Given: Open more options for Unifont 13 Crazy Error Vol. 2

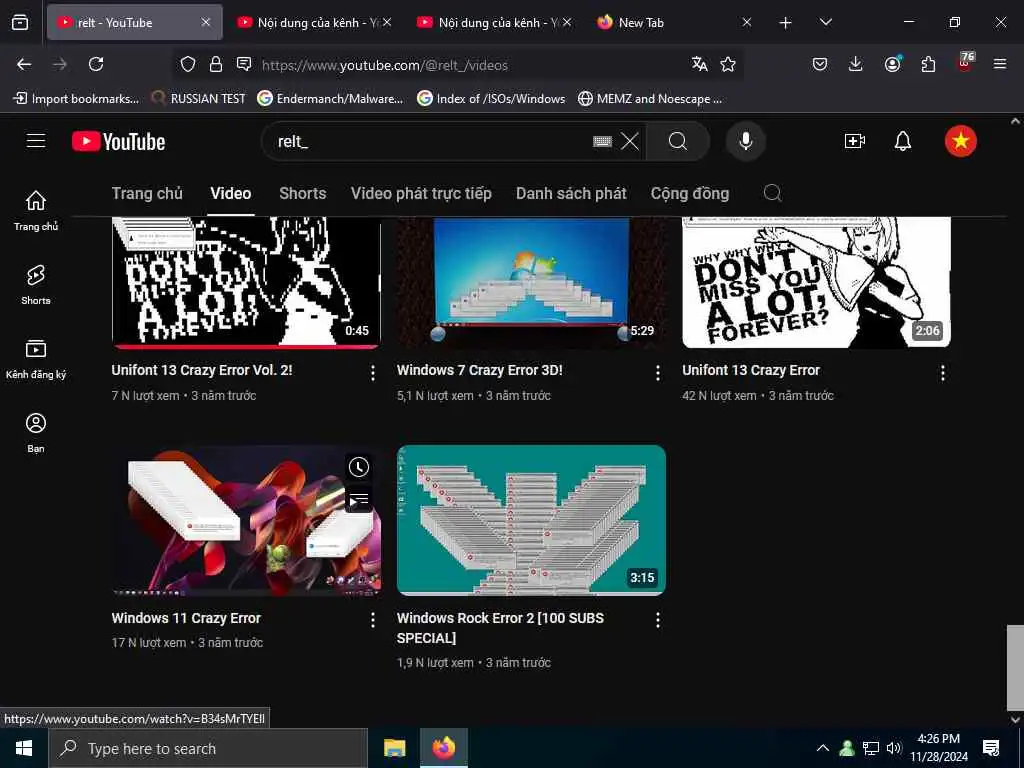Looking at the screenshot, I should [x=373, y=373].
